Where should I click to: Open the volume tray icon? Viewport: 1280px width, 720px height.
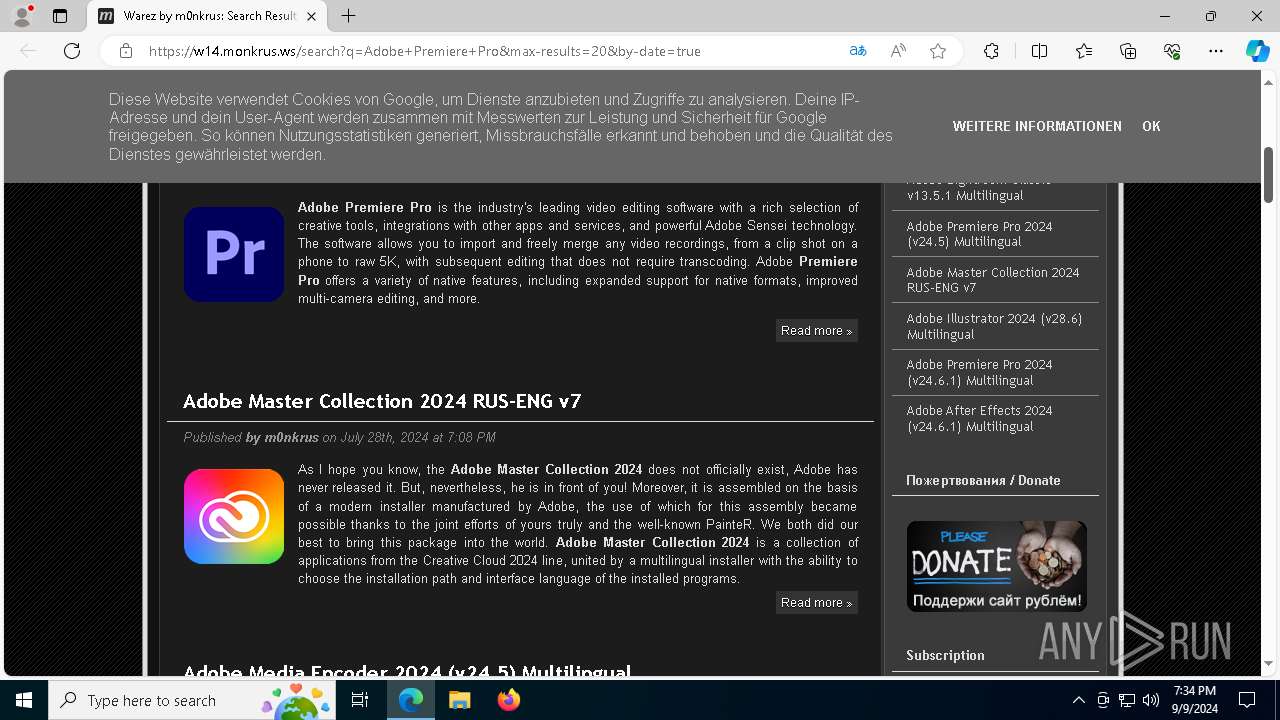[1151, 700]
